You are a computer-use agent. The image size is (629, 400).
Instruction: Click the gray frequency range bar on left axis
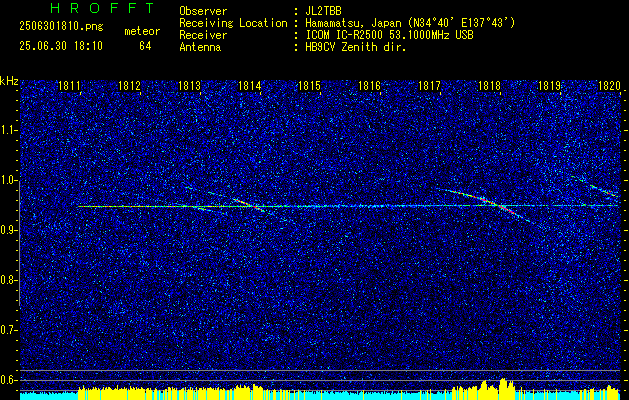coord(19,243)
